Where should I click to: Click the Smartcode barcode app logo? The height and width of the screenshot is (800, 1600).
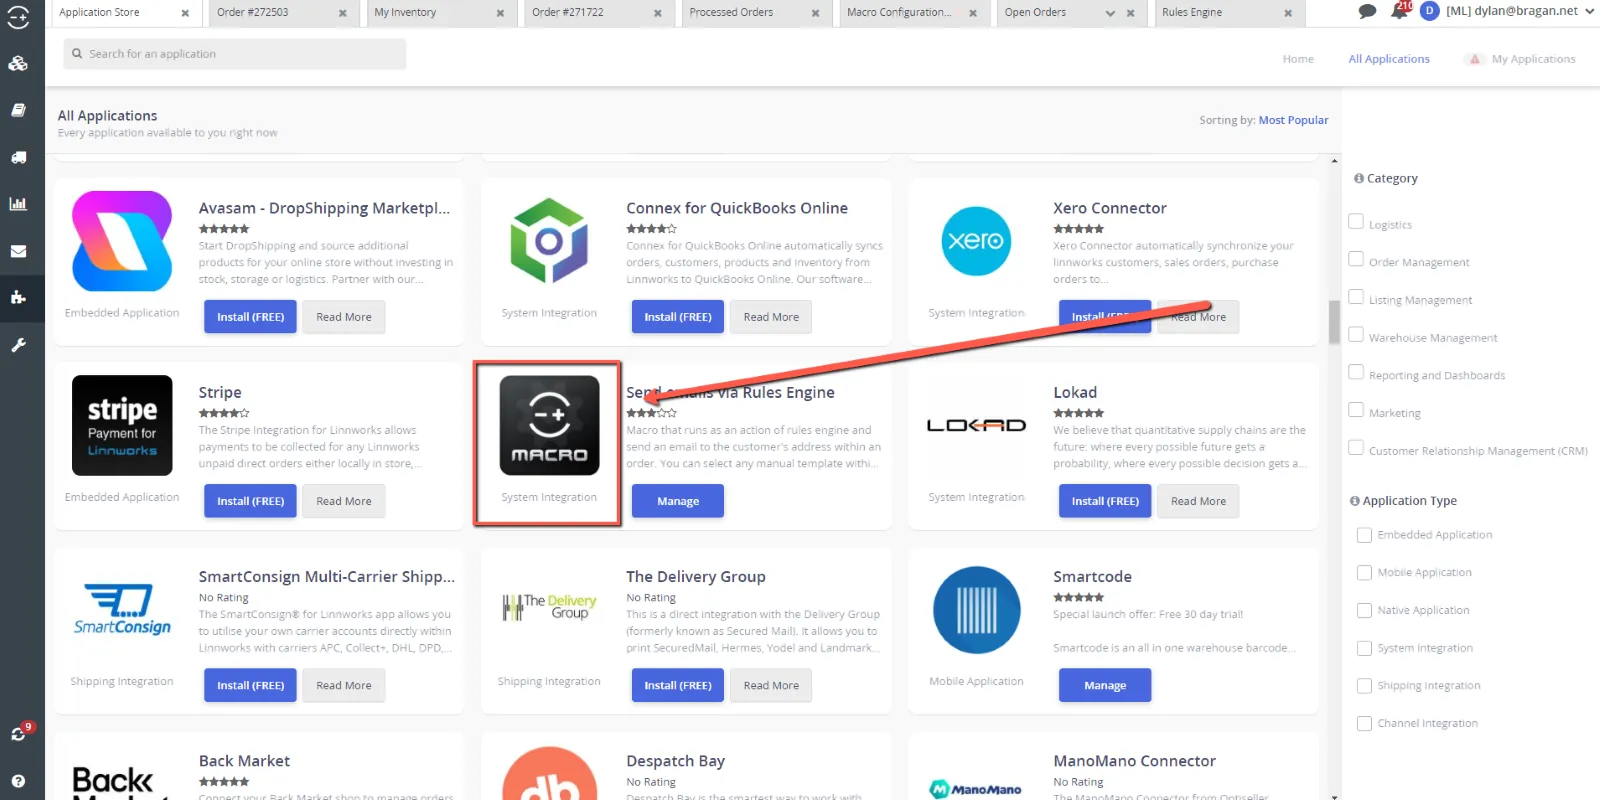tap(976, 610)
